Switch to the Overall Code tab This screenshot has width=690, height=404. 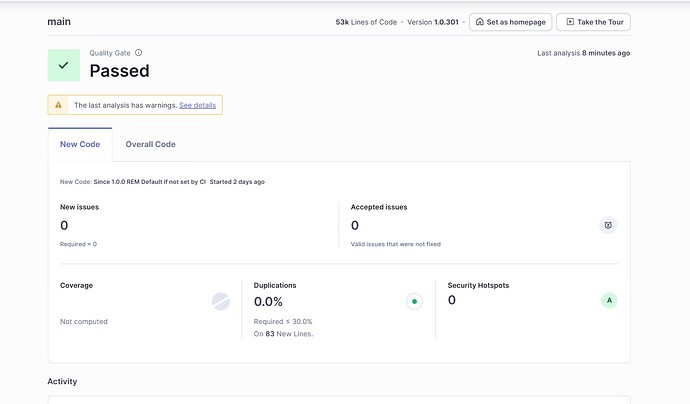[x=150, y=144]
